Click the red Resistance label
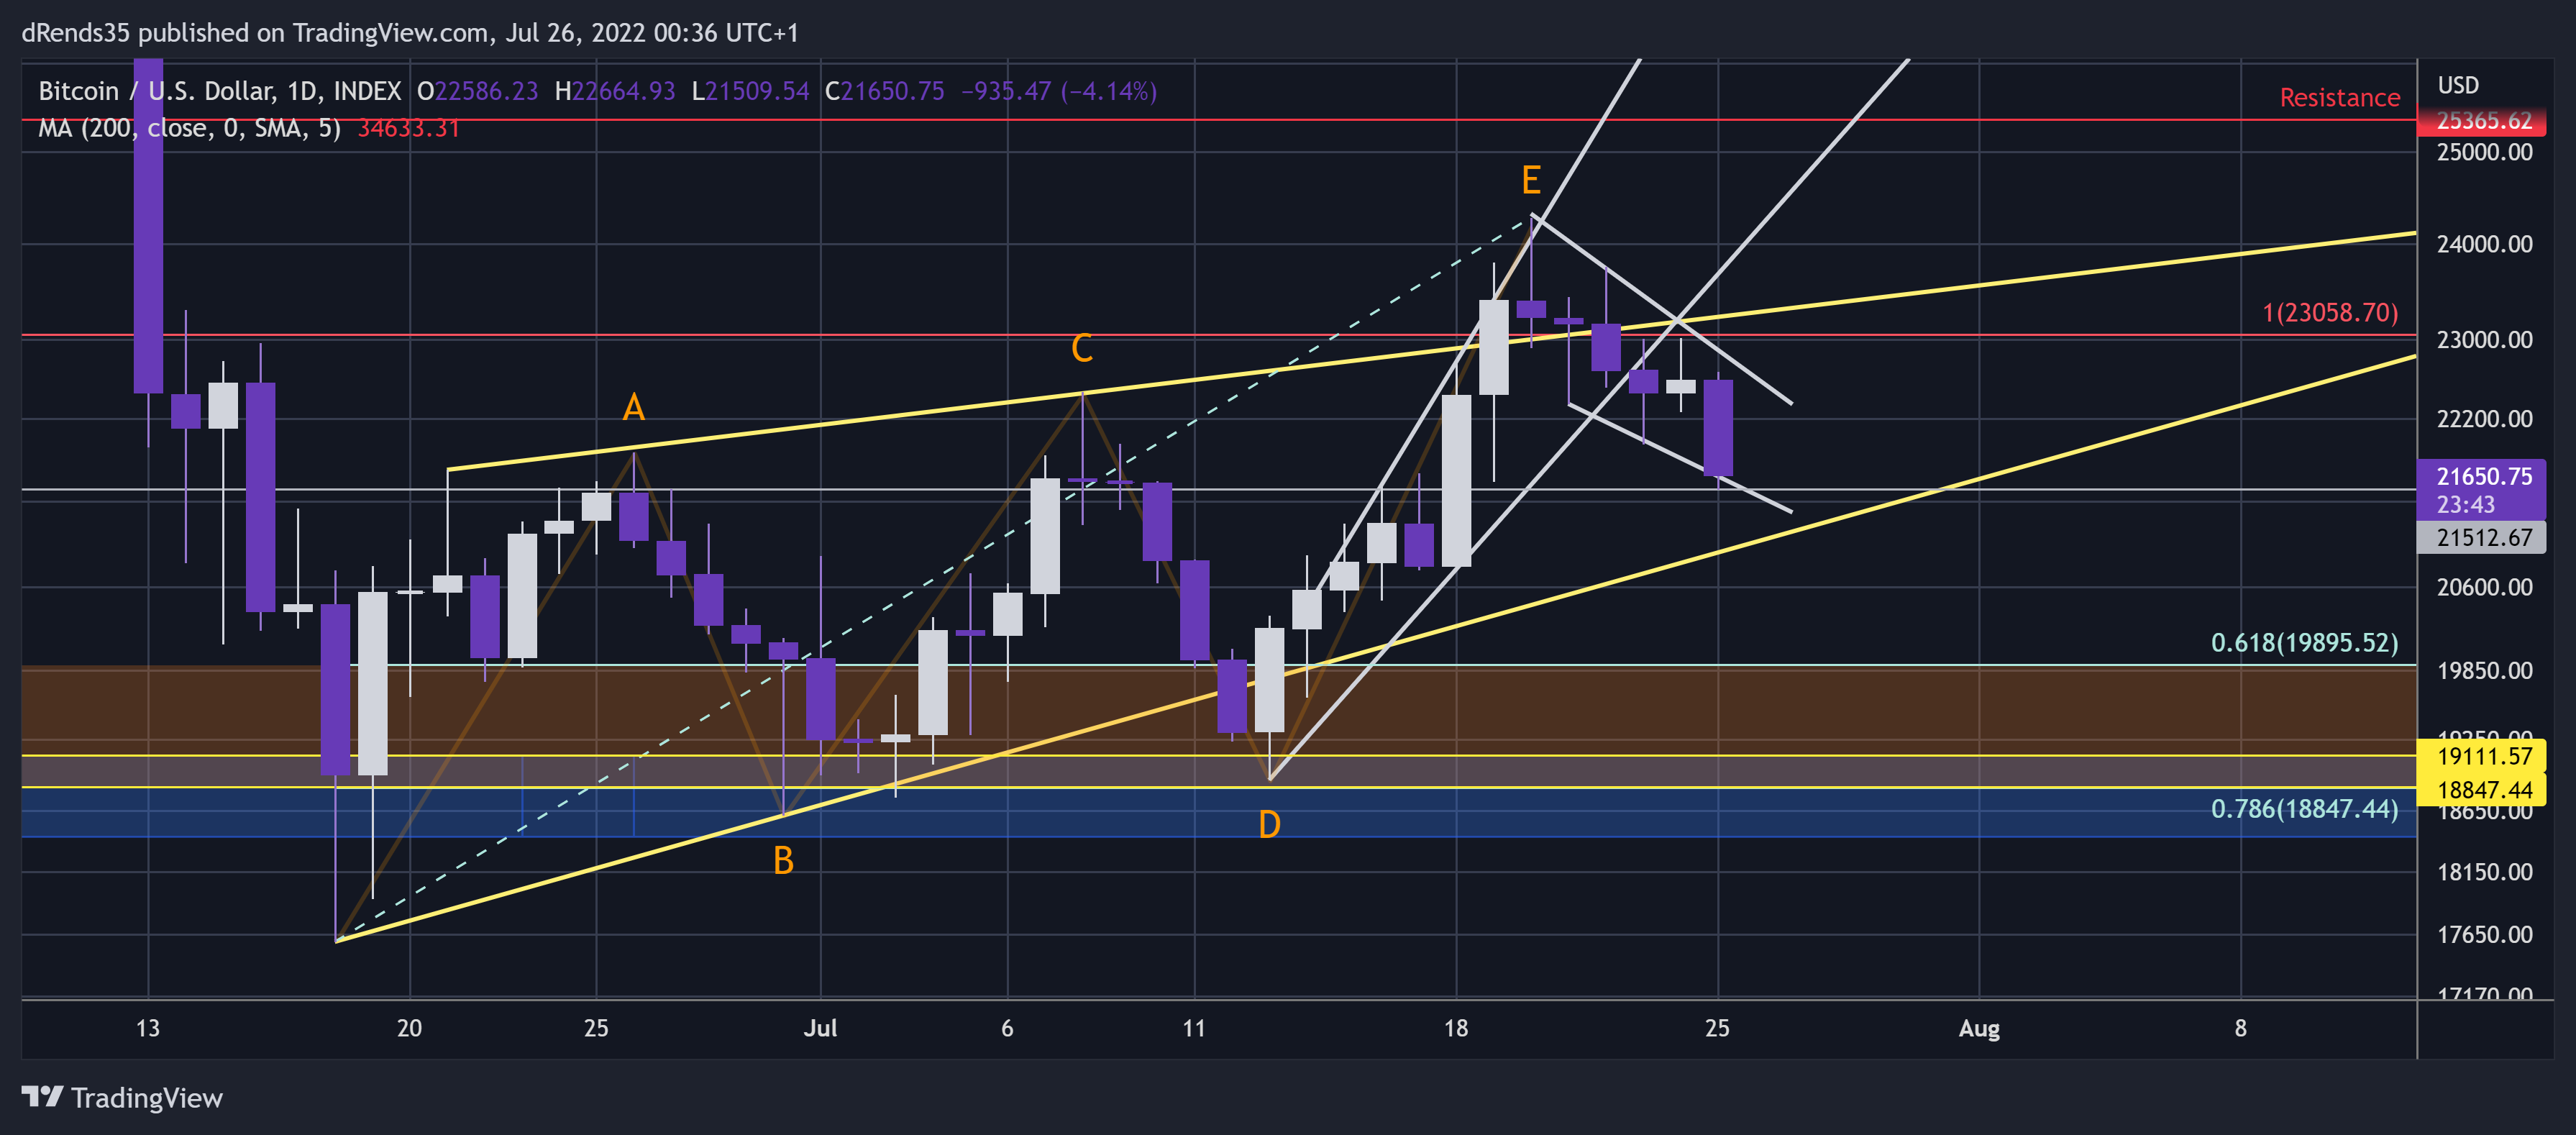This screenshot has width=2576, height=1135. [x=2339, y=97]
